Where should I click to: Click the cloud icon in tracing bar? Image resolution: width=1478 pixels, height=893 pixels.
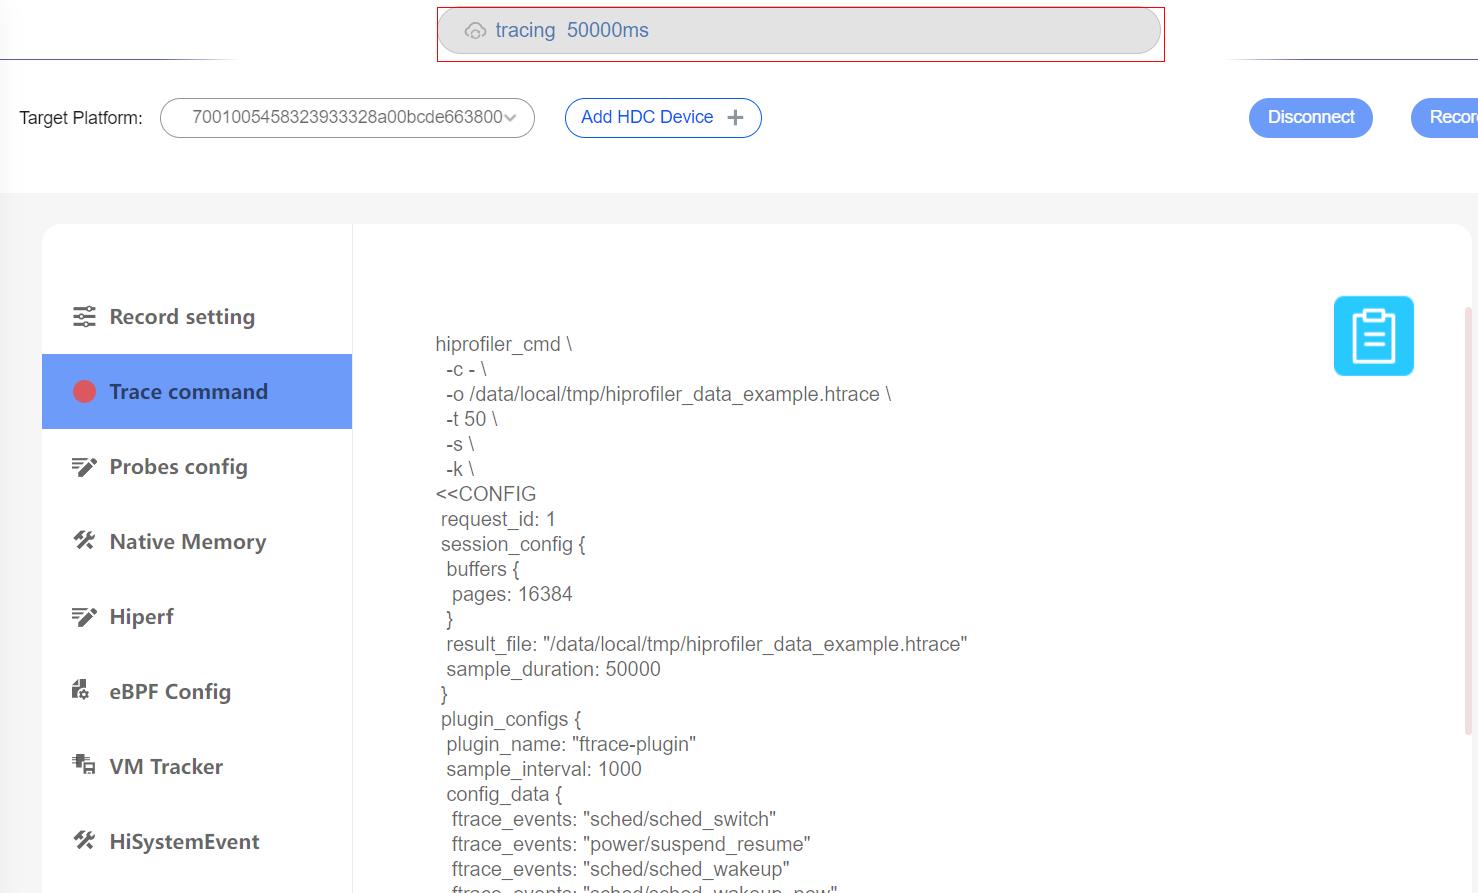[475, 31]
